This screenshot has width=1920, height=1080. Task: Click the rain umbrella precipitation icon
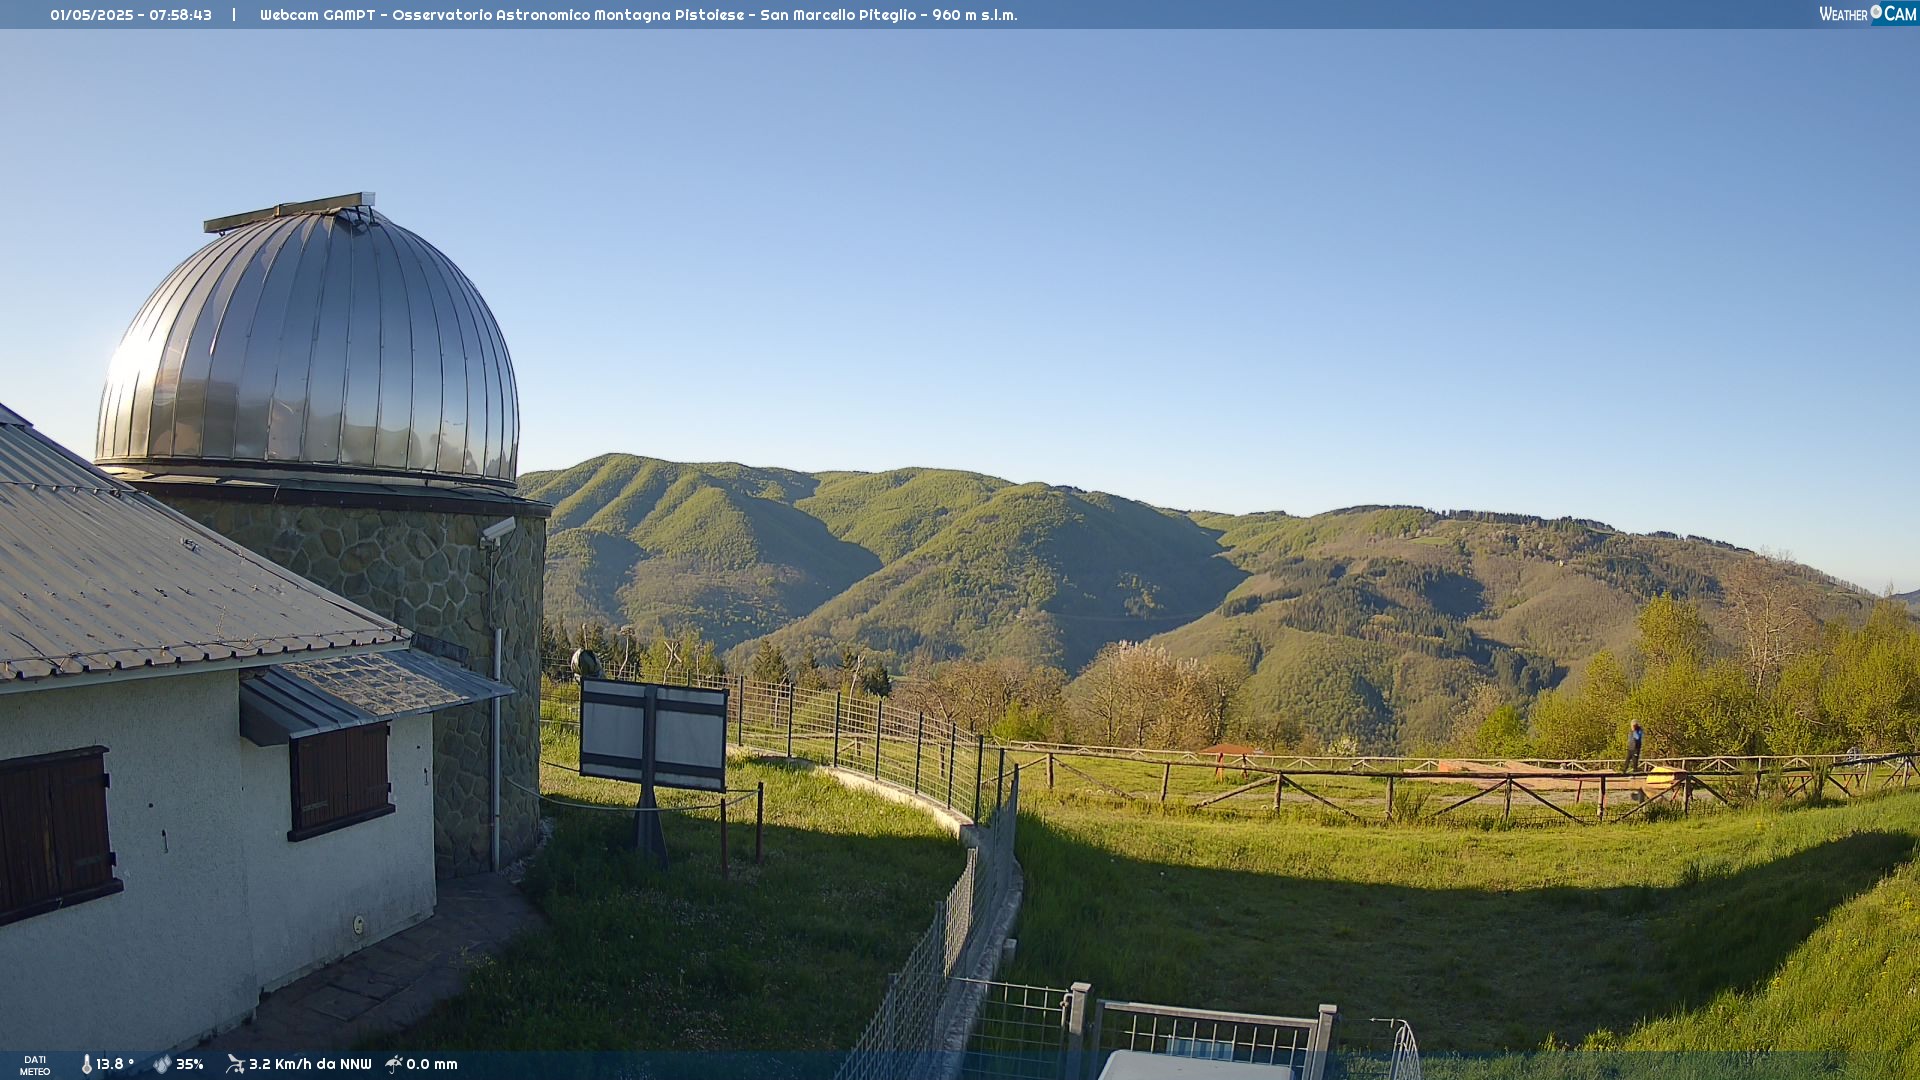(394, 1064)
